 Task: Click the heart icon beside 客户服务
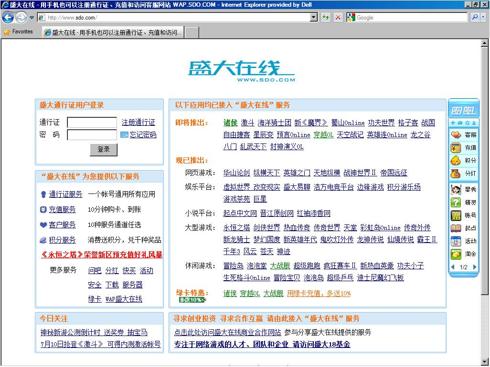tap(43, 225)
